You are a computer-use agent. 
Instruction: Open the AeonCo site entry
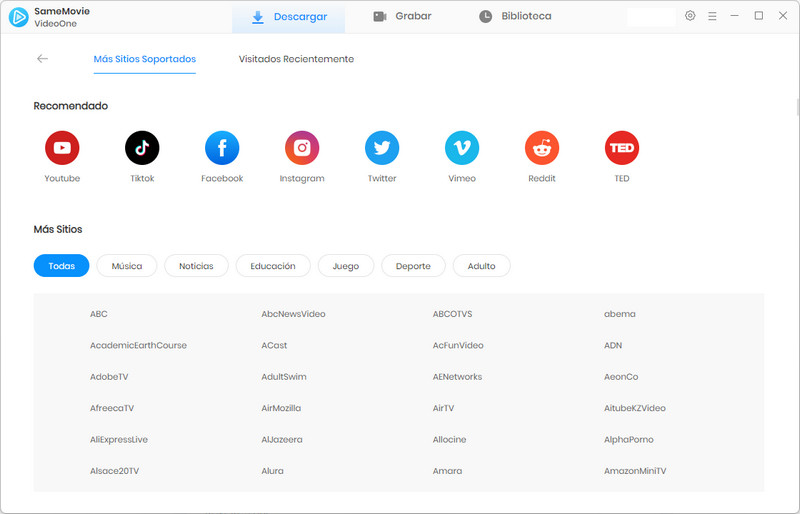[x=621, y=377]
